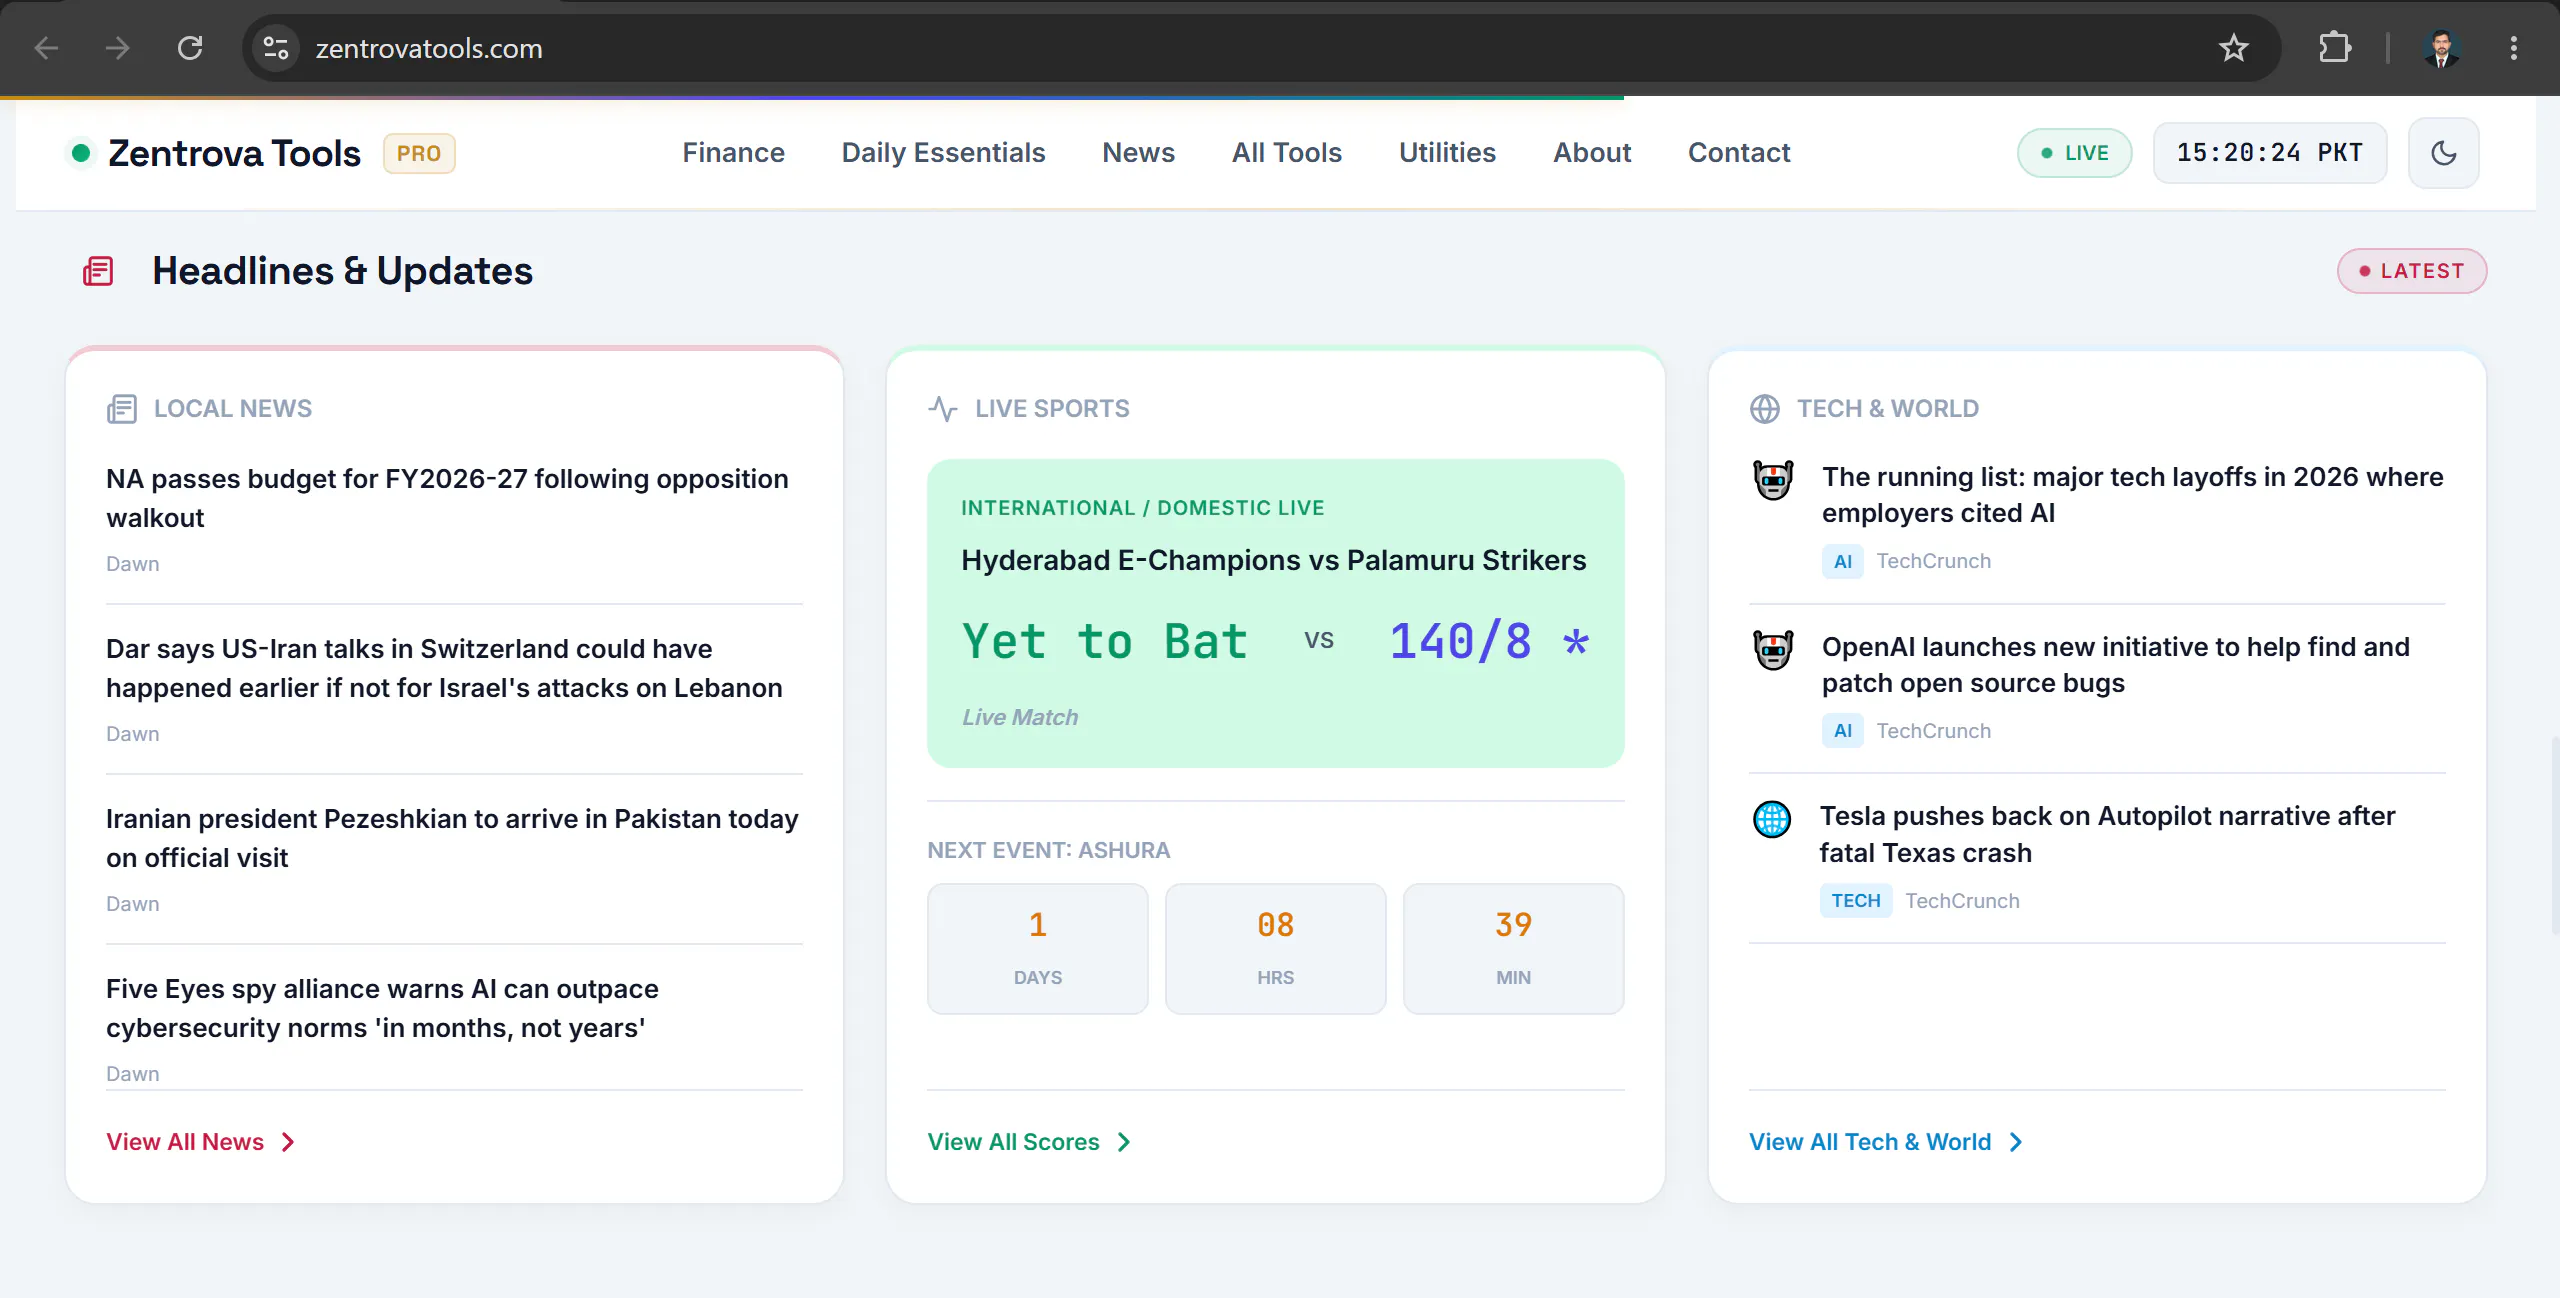Click the browser forward arrow
The image size is (2560, 1298).
coord(118,48)
